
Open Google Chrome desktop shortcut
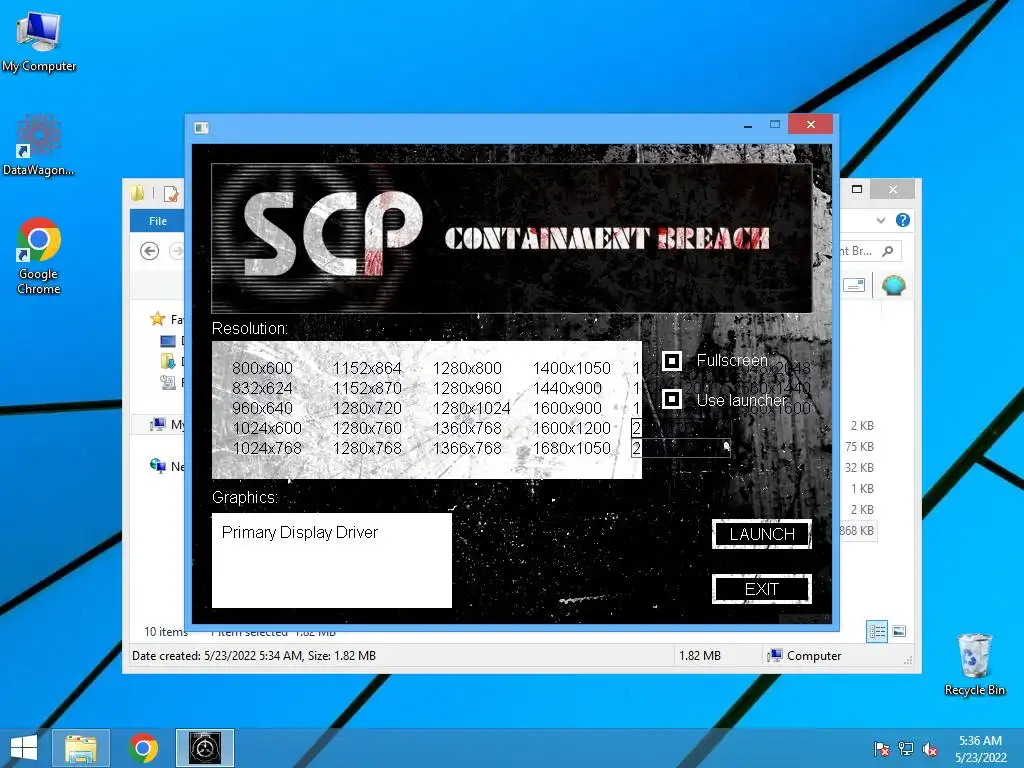(x=39, y=255)
